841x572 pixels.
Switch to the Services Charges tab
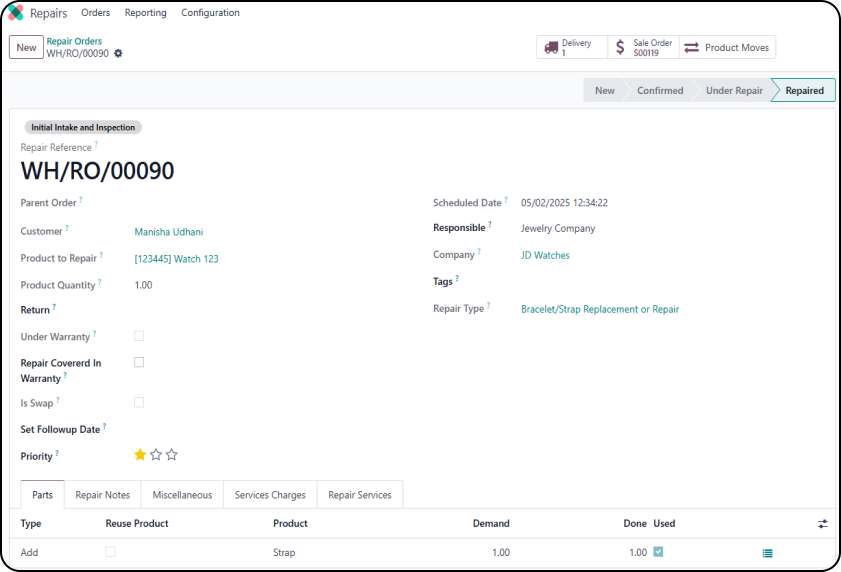(x=270, y=495)
